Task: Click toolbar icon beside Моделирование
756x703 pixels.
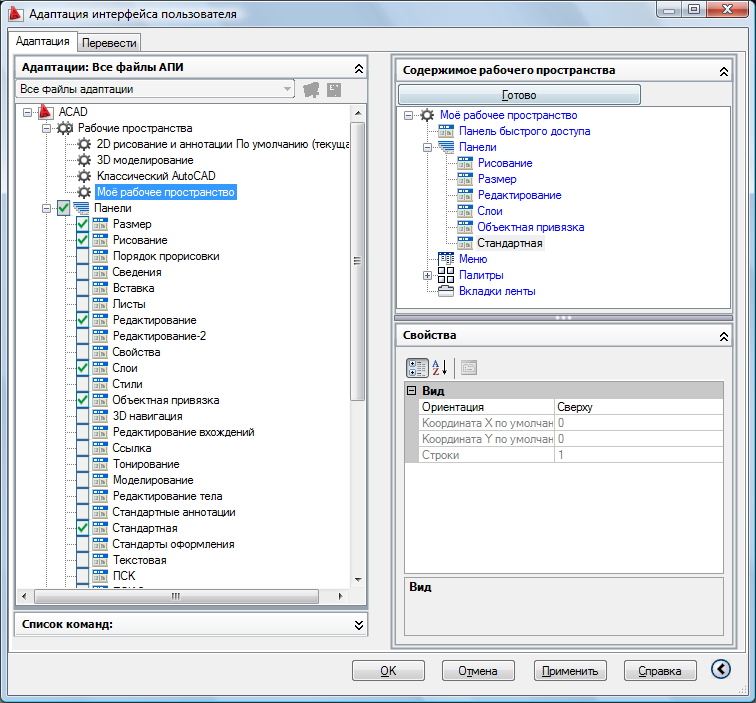Action: [x=100, y=480]
